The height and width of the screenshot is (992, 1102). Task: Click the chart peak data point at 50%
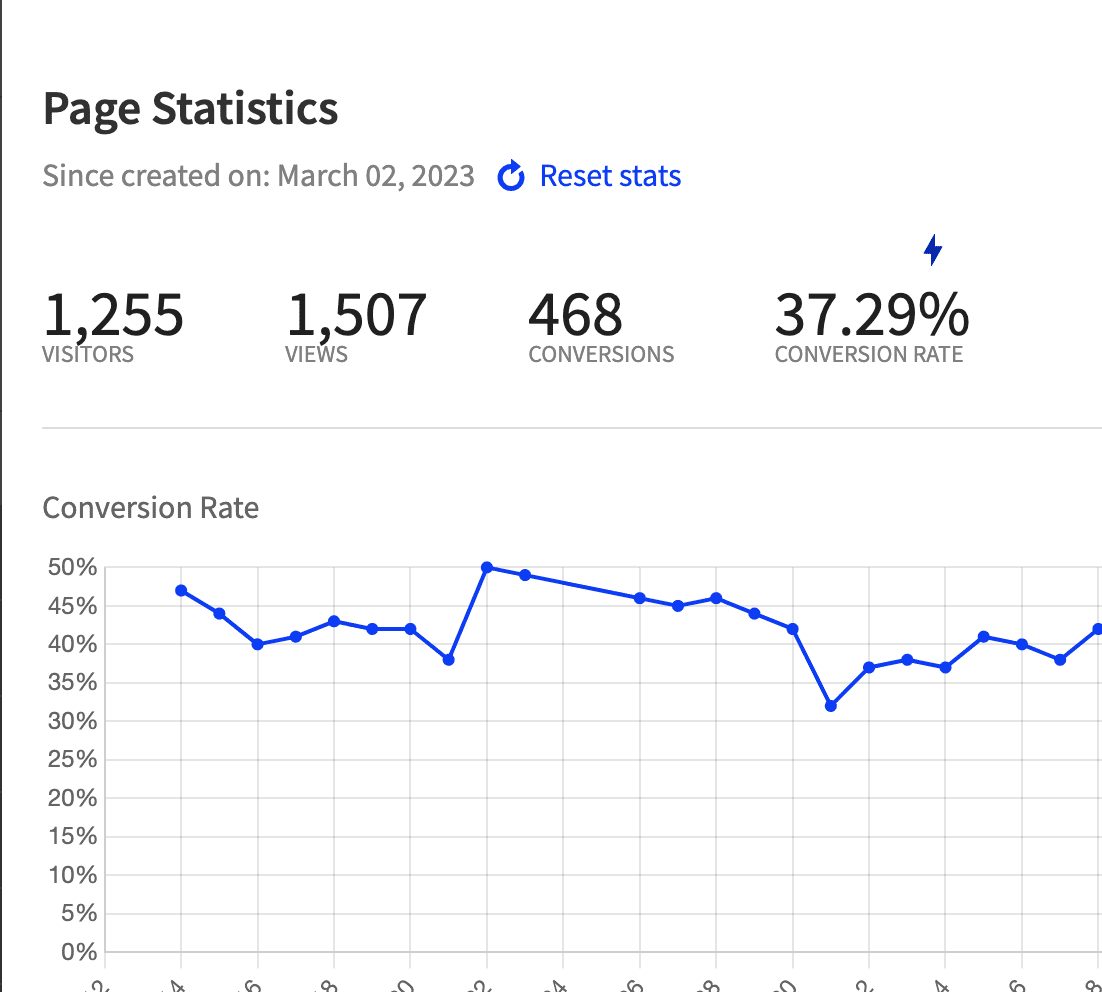[486, 567]
